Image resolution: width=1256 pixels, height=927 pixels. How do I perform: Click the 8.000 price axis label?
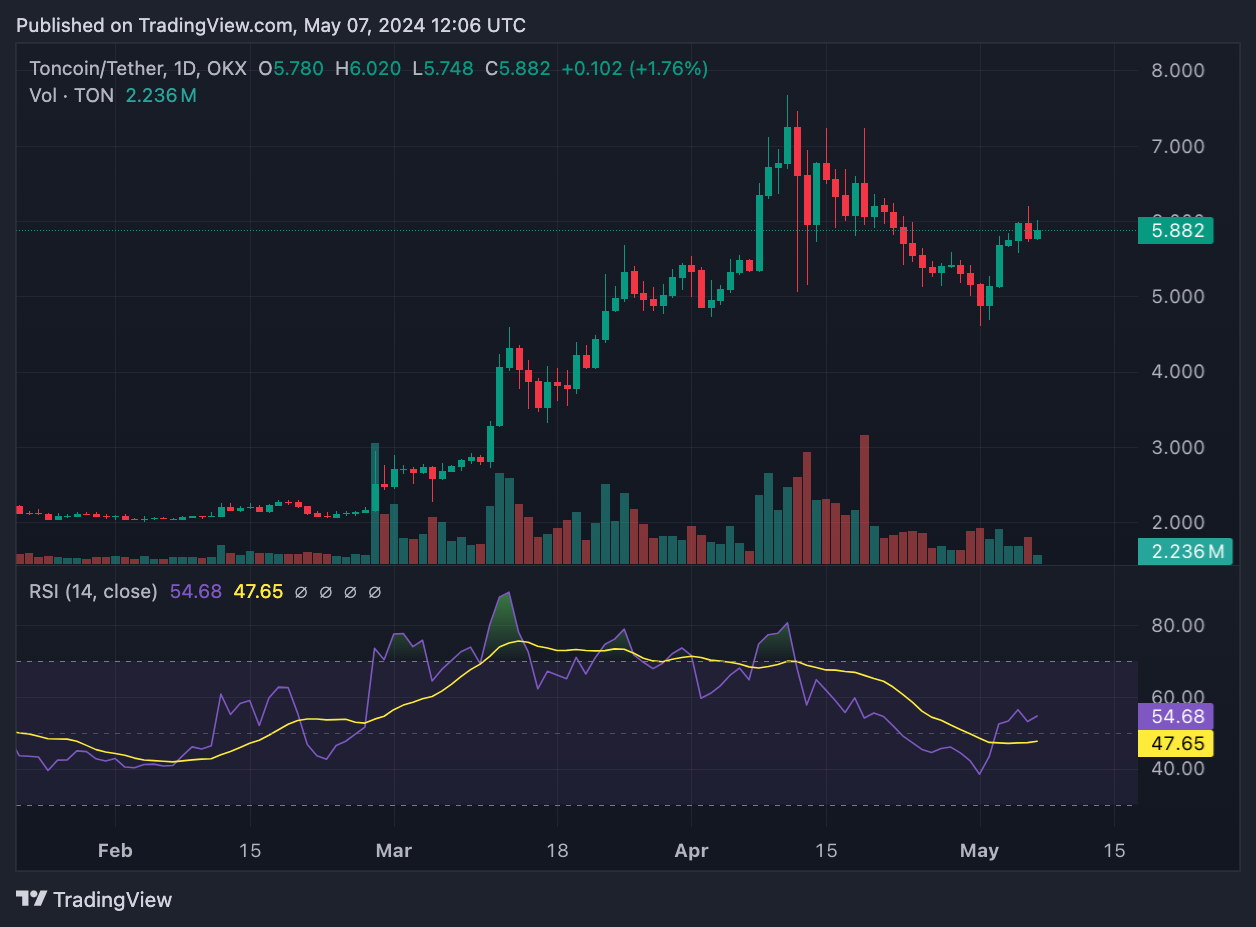coord(1176,71)
